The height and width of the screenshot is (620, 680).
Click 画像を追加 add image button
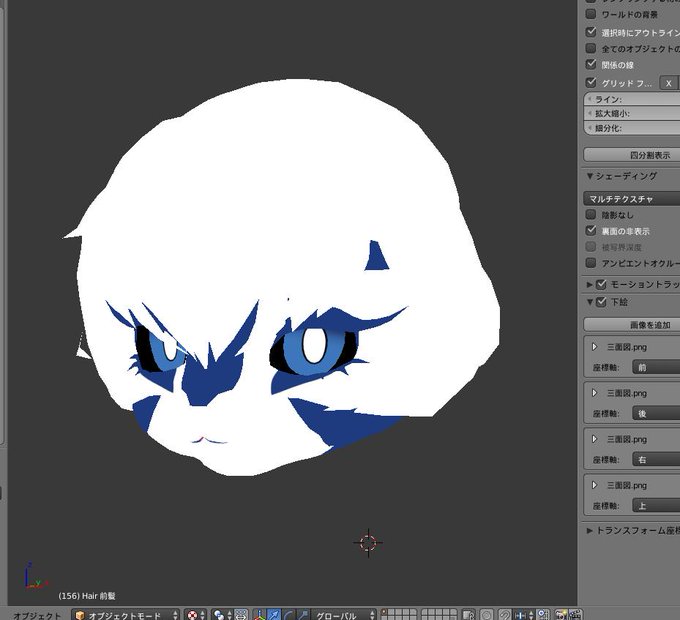click(632, 325)
